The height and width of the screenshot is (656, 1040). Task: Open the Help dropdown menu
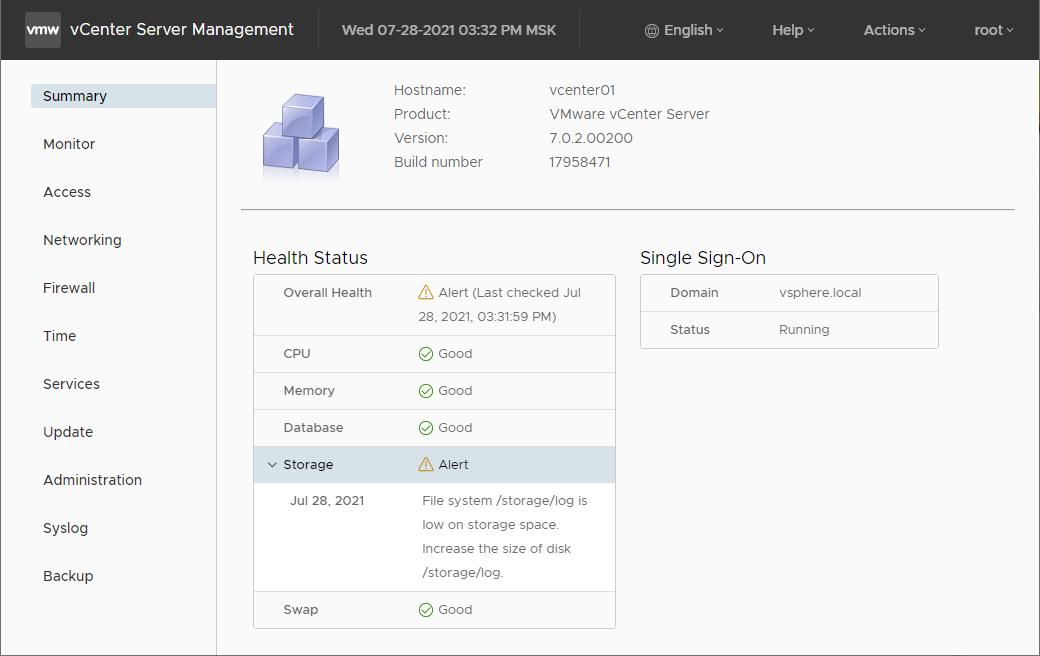click(x=793, y=30)
